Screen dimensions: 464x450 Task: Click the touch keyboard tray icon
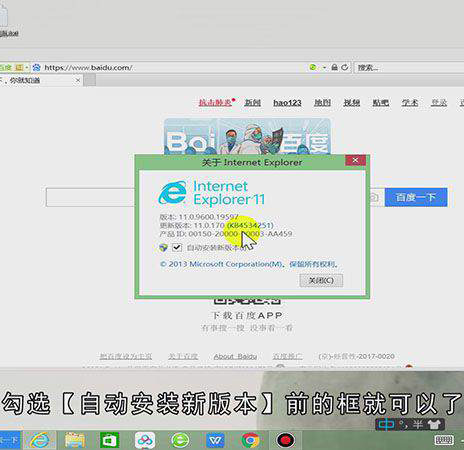444,440
